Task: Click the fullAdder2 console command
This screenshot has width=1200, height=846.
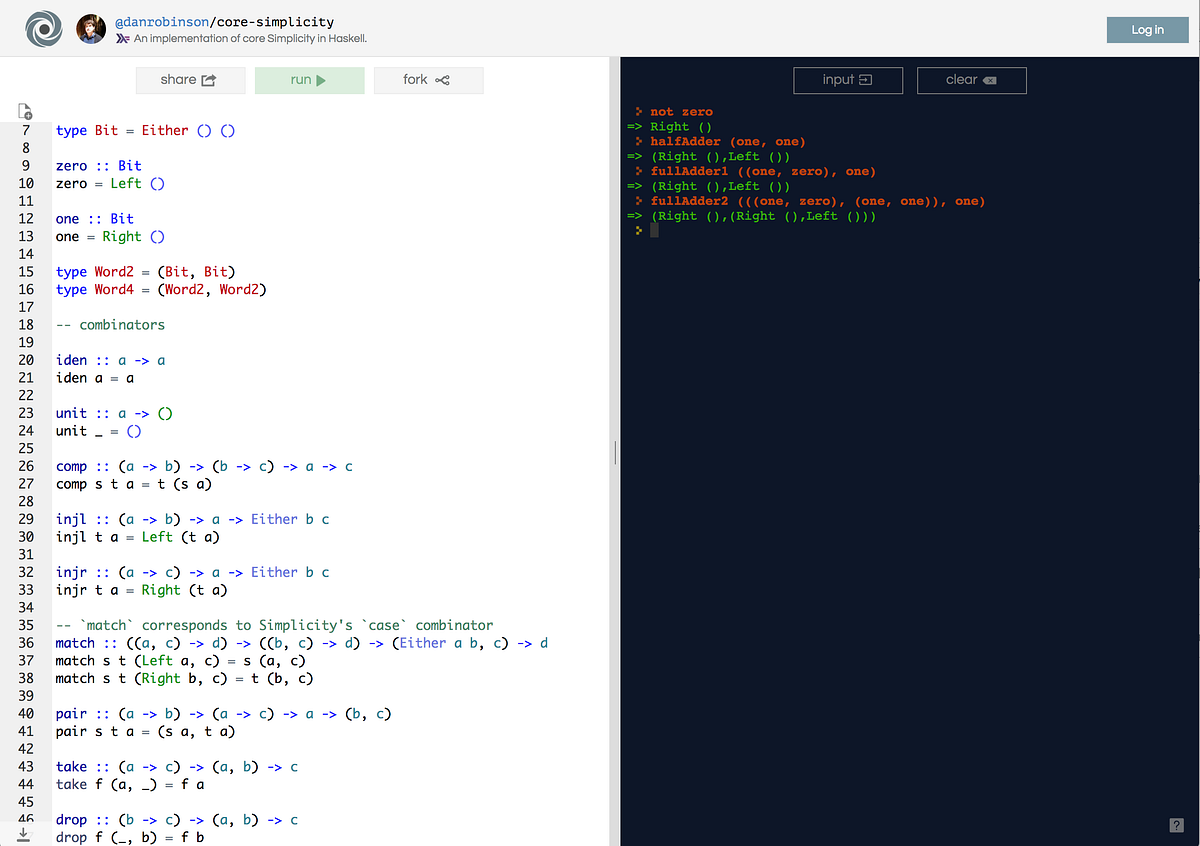Action: coord(817,202)
